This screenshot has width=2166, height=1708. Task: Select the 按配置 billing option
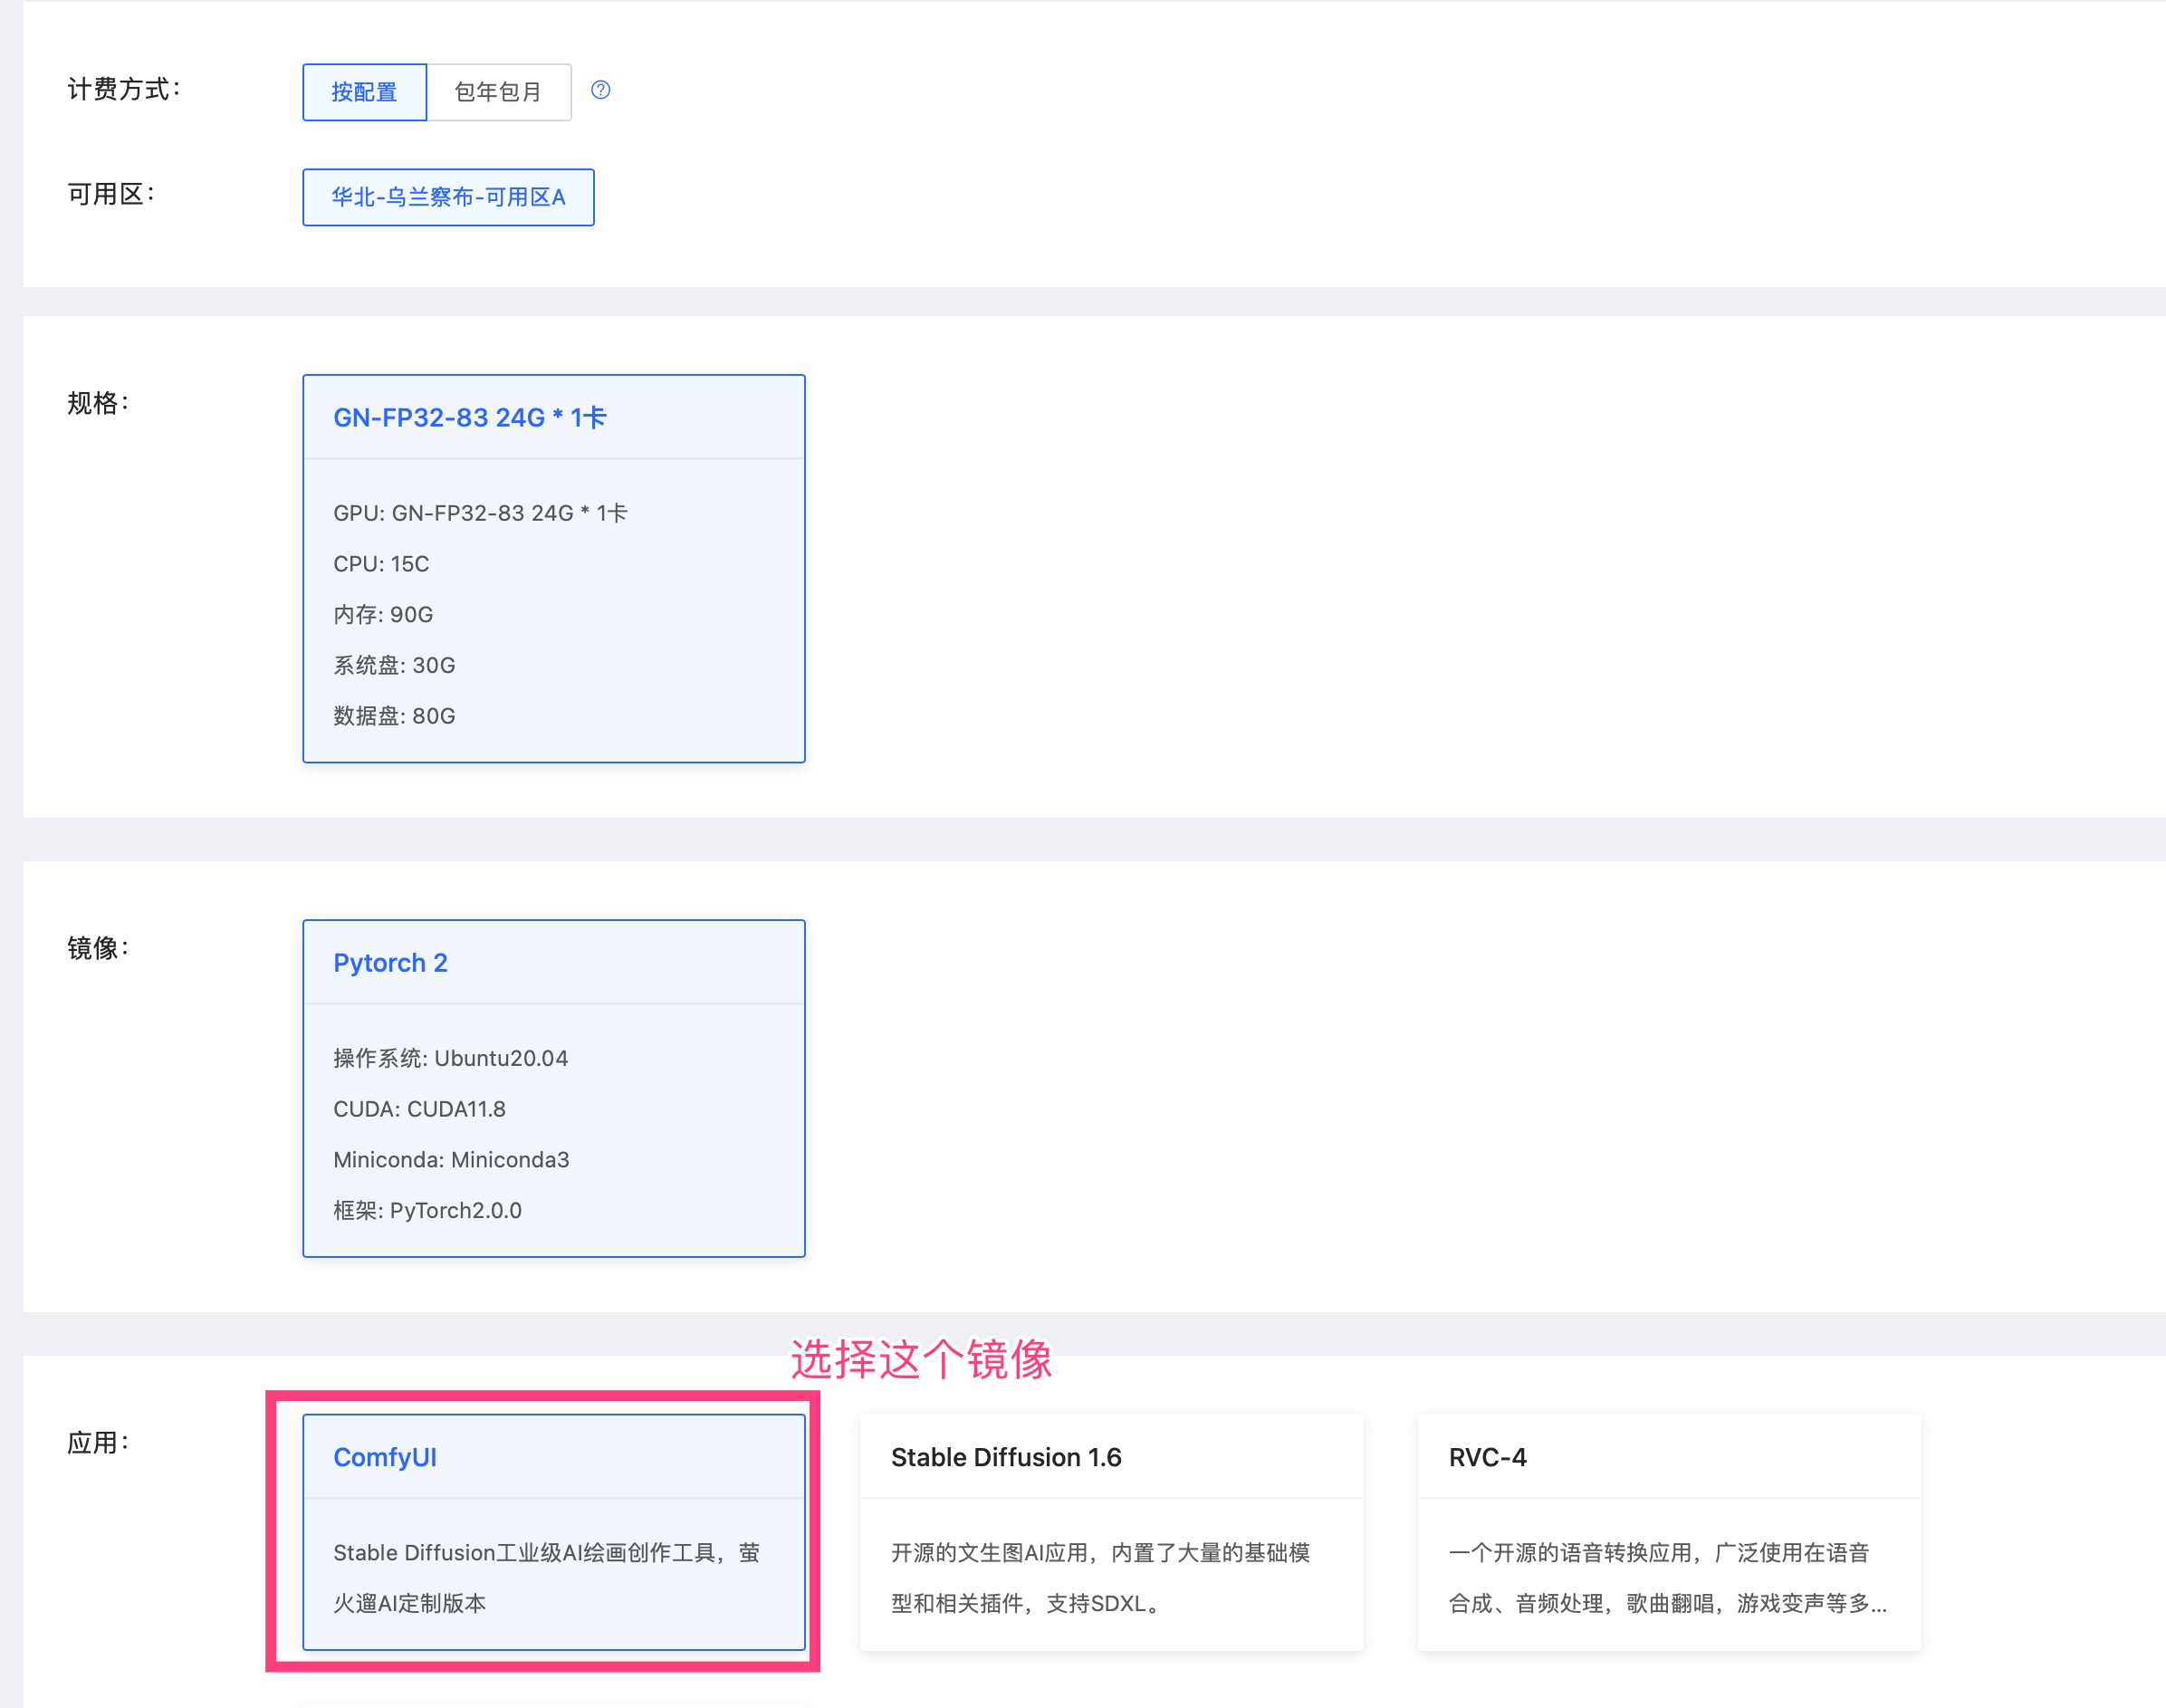364,91
